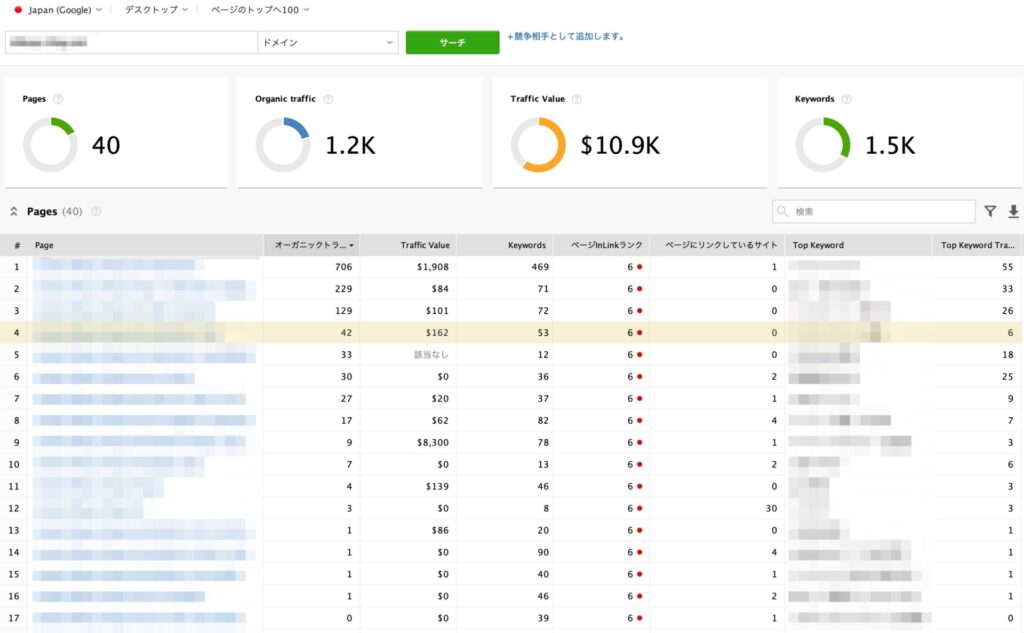Click the green Keywords donut chart
Image resolution: width=1024 pixels, height=633 pixels.
(823, 145)
